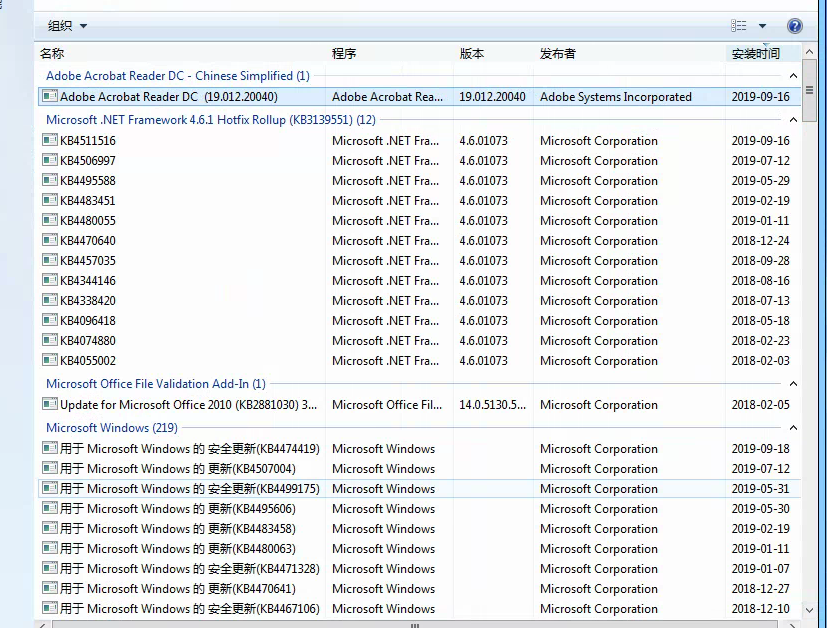Sort by the 安装时间 column header
Viewport: 827px width, 628px height.
pos(755,53)
